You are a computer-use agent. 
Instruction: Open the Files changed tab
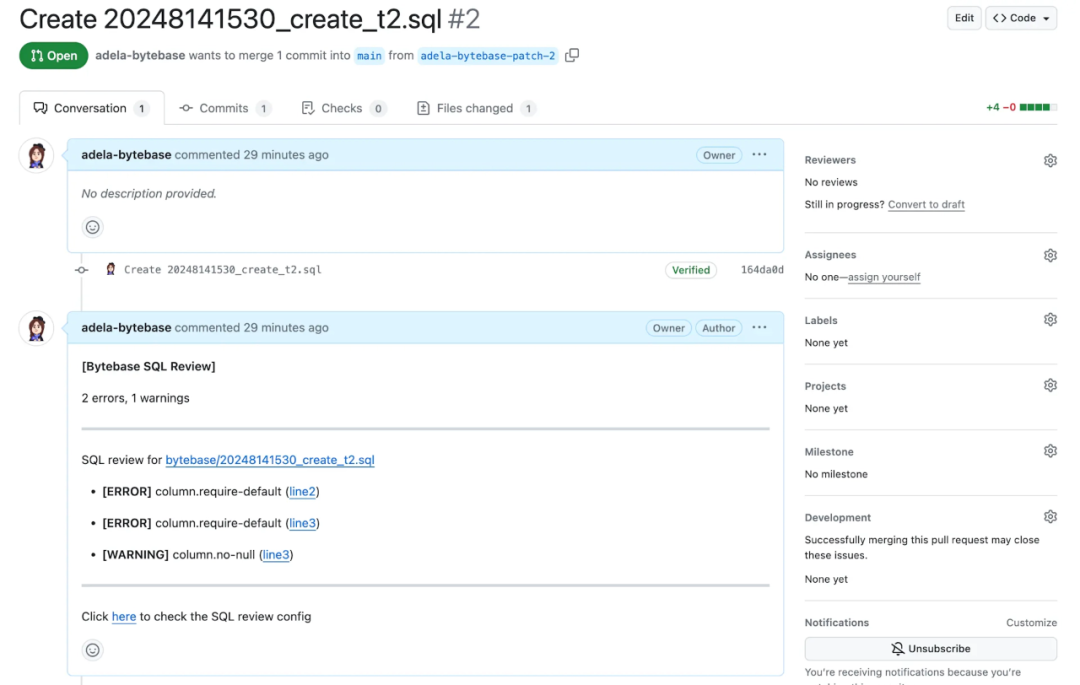[x=476, y=108]
